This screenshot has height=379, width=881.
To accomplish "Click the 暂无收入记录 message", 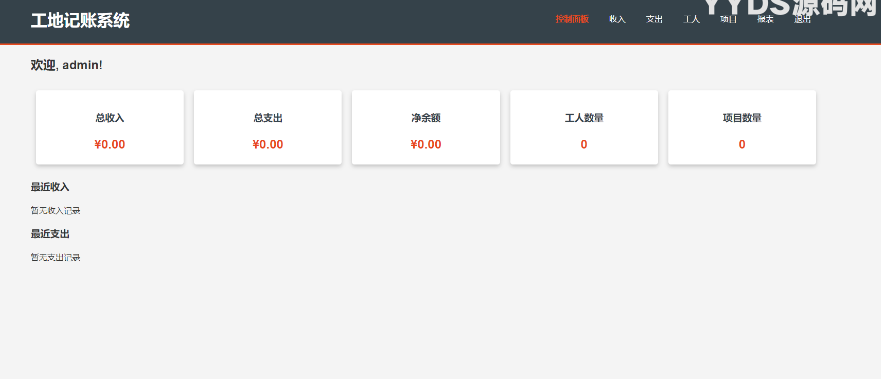I will pos(55,211).
